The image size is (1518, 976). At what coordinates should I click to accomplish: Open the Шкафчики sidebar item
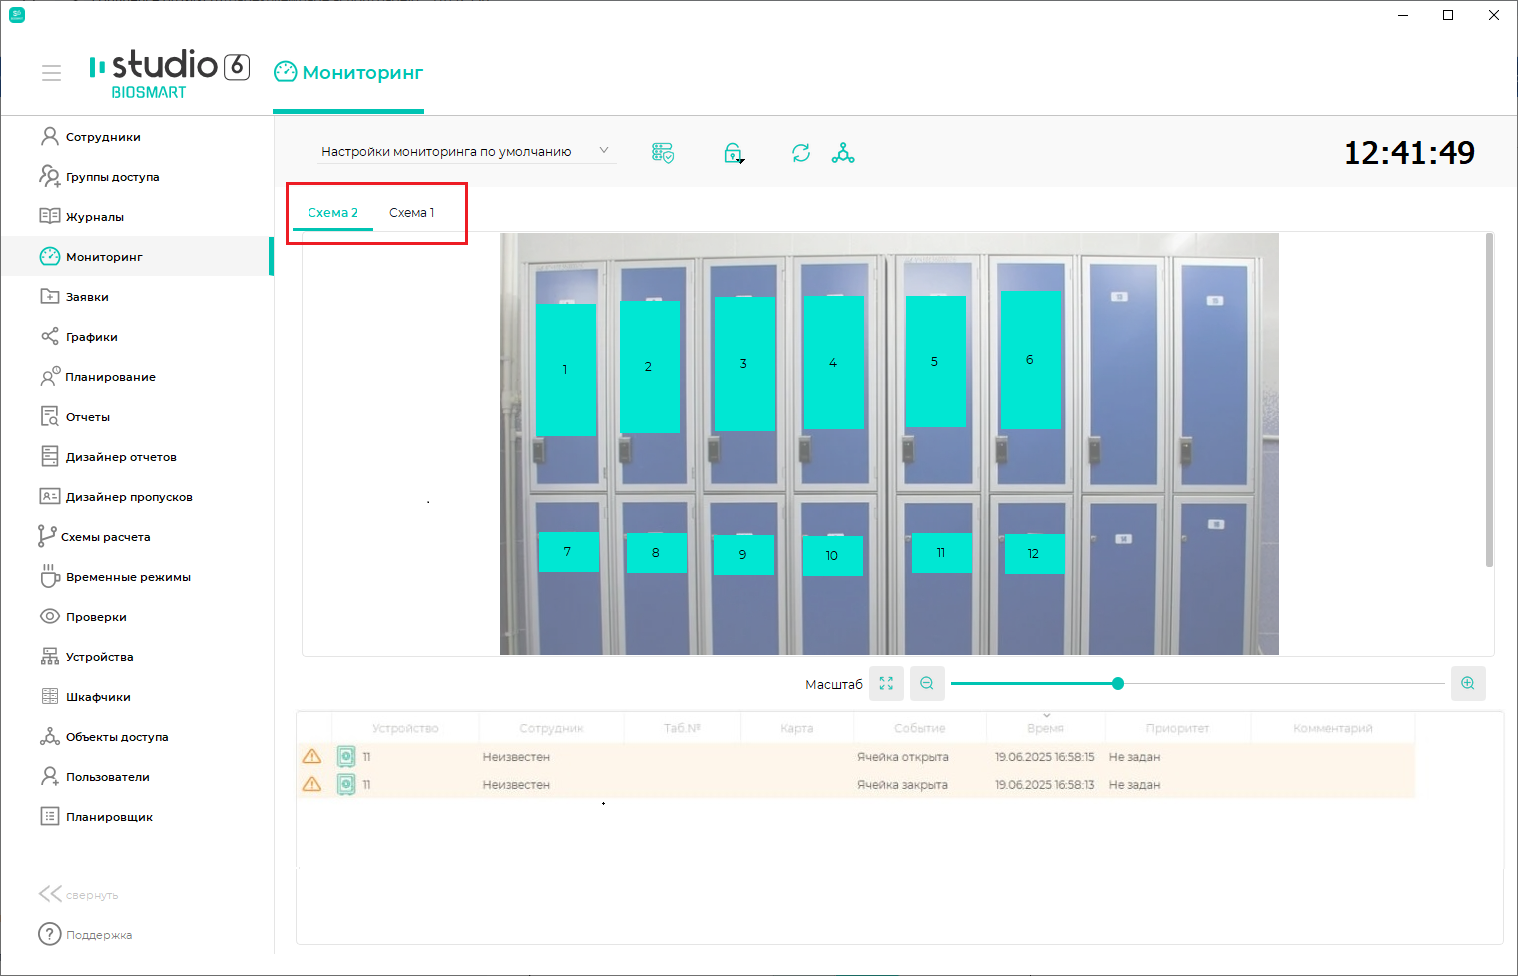click(98, 697)
